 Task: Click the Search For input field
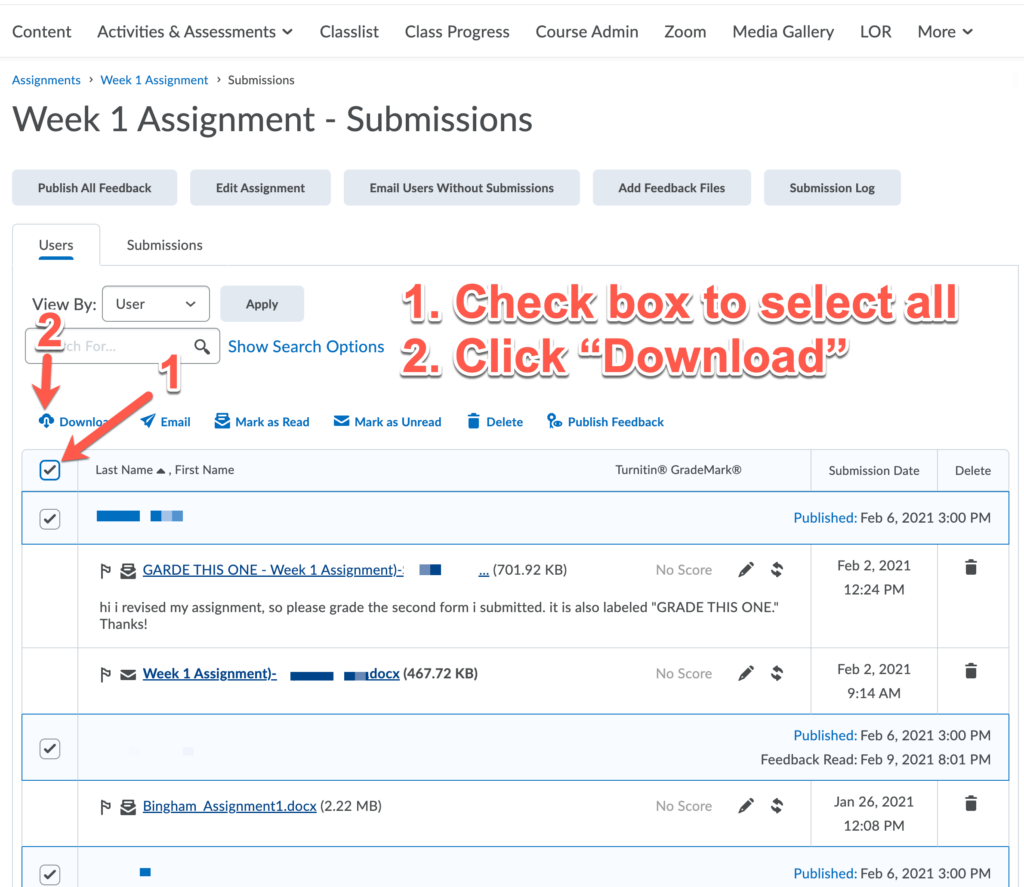point(110,347)
